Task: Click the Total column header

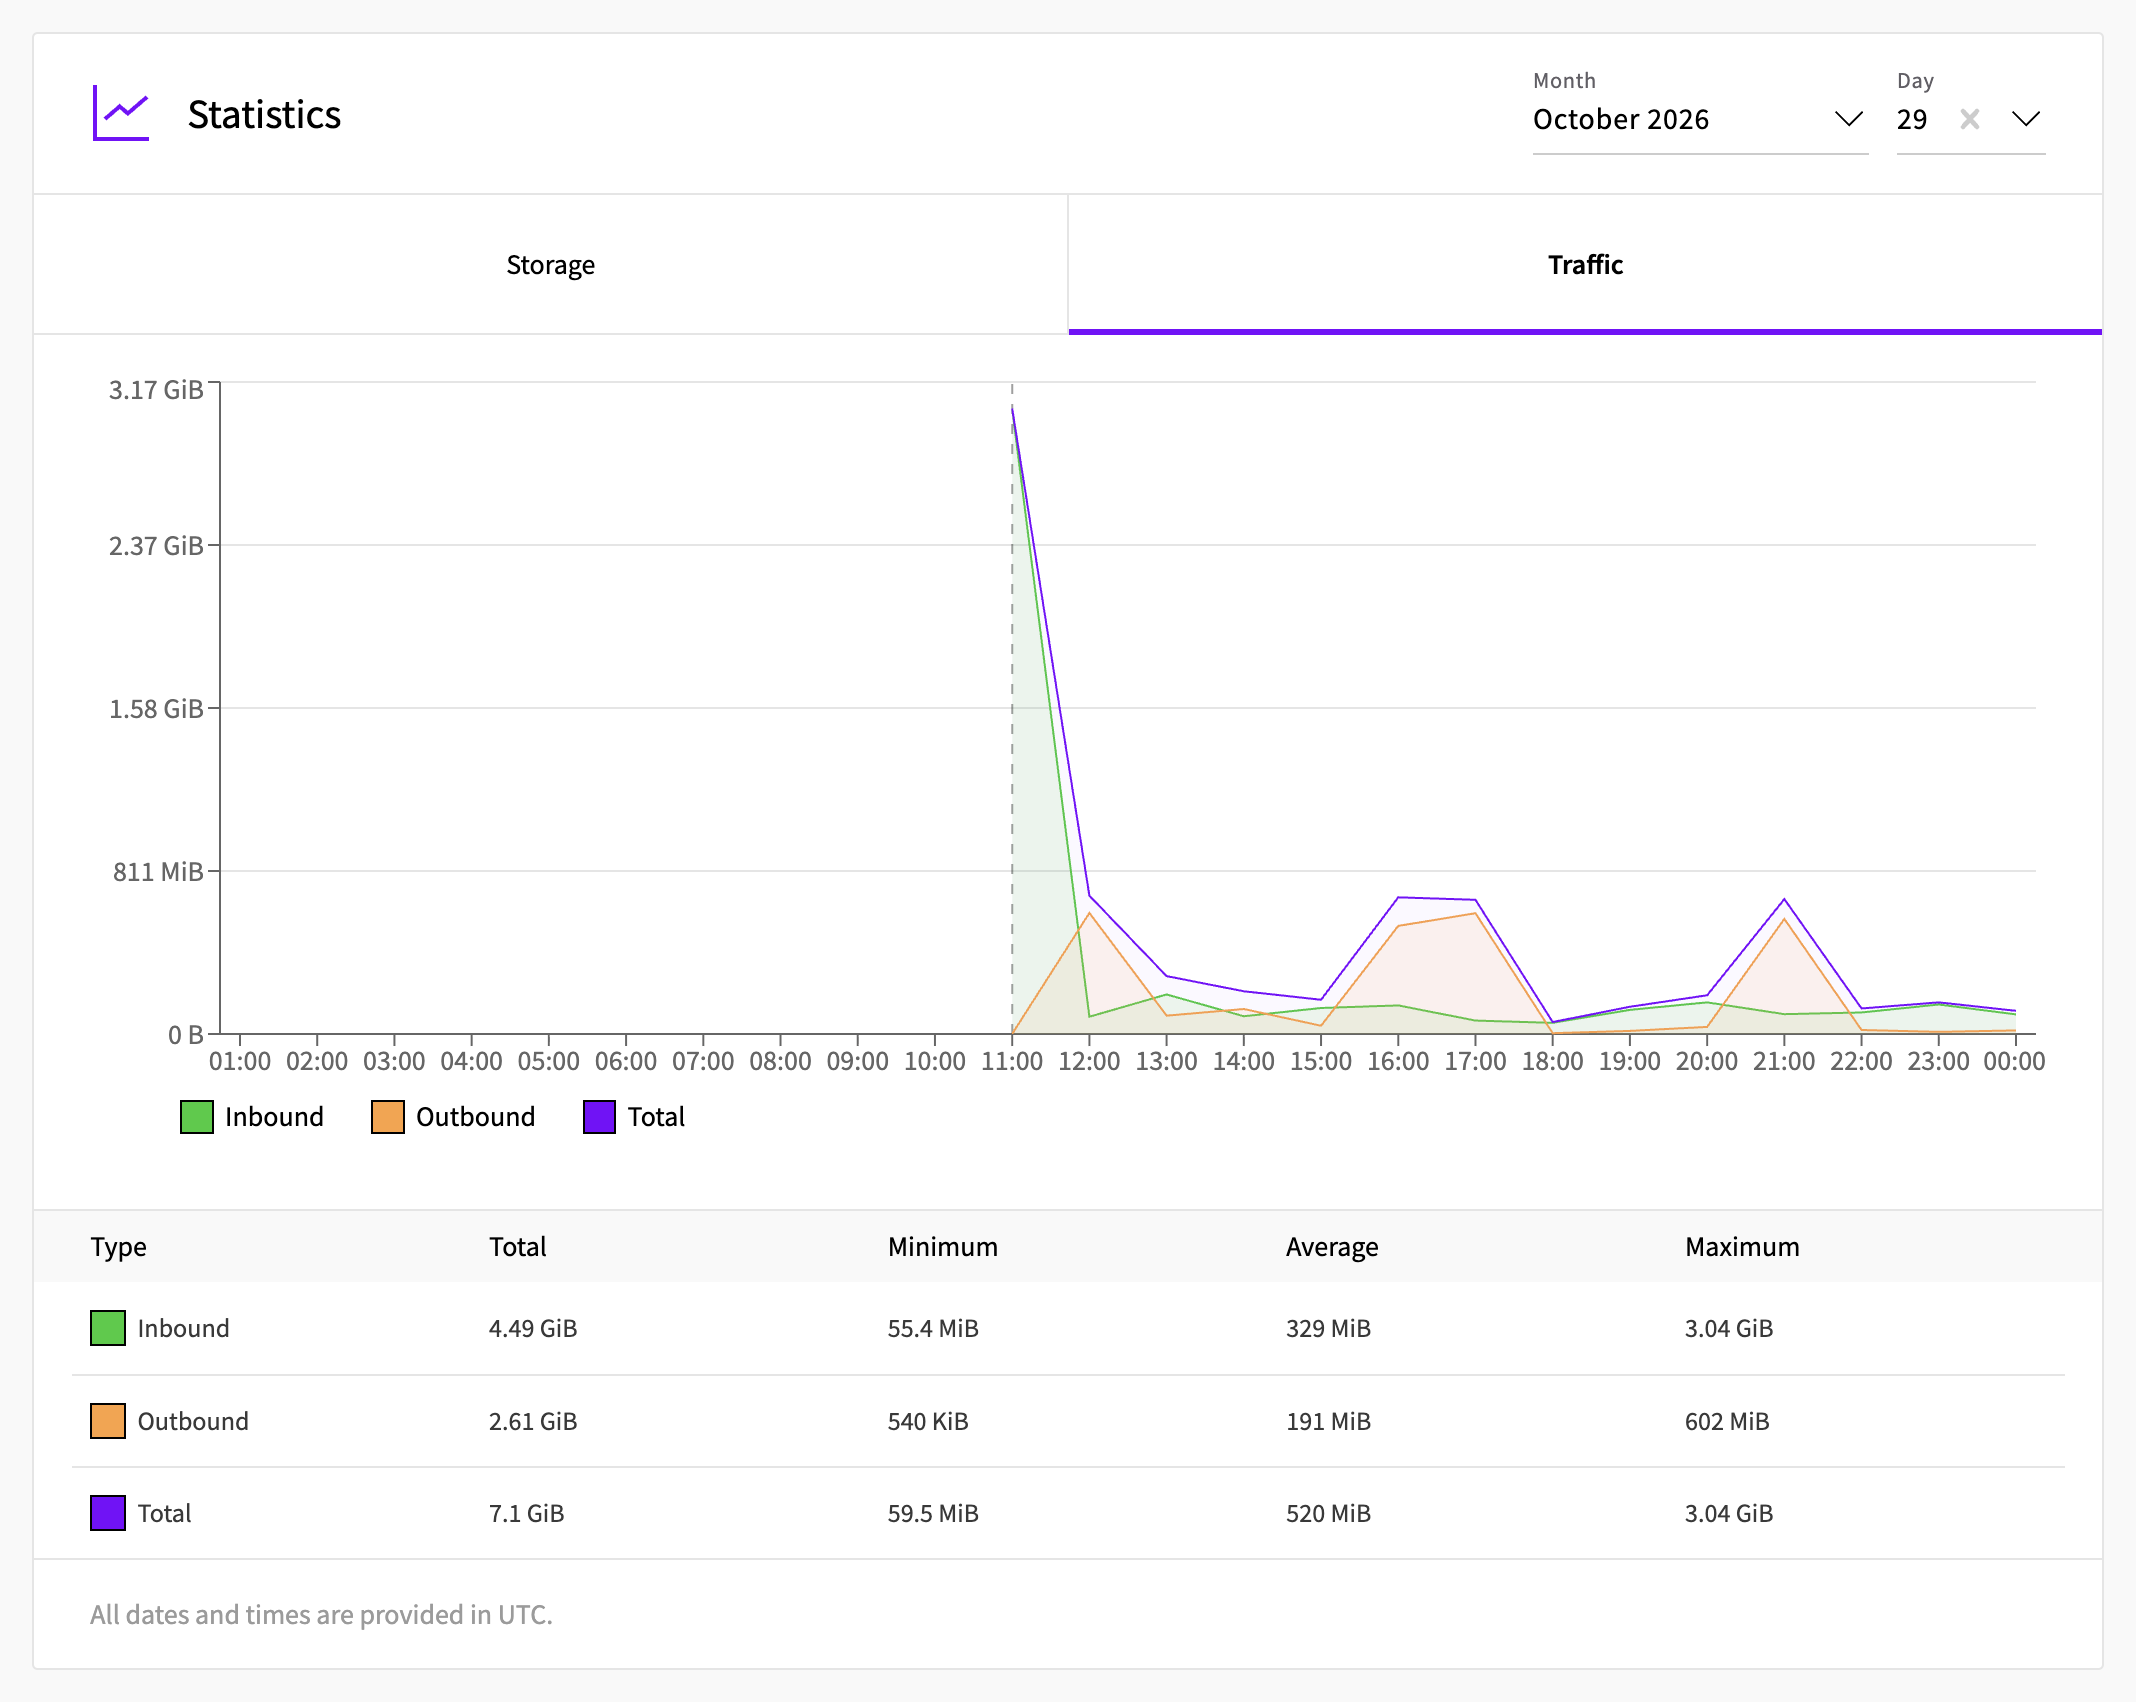Action: [518, 1247]
